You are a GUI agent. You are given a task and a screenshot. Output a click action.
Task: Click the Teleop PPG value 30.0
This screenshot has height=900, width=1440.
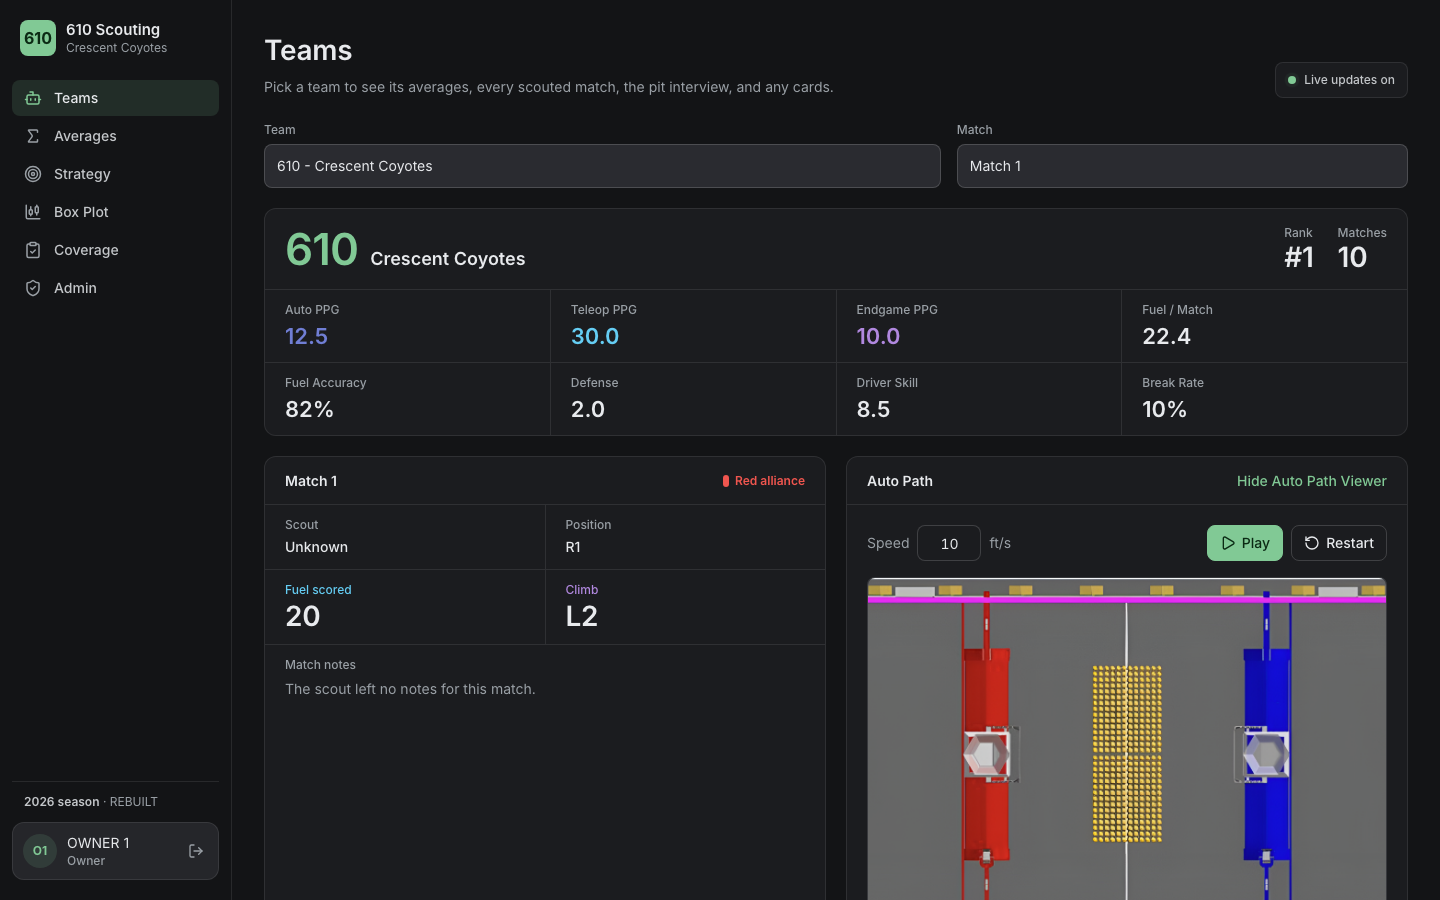[x=595, y=336]
